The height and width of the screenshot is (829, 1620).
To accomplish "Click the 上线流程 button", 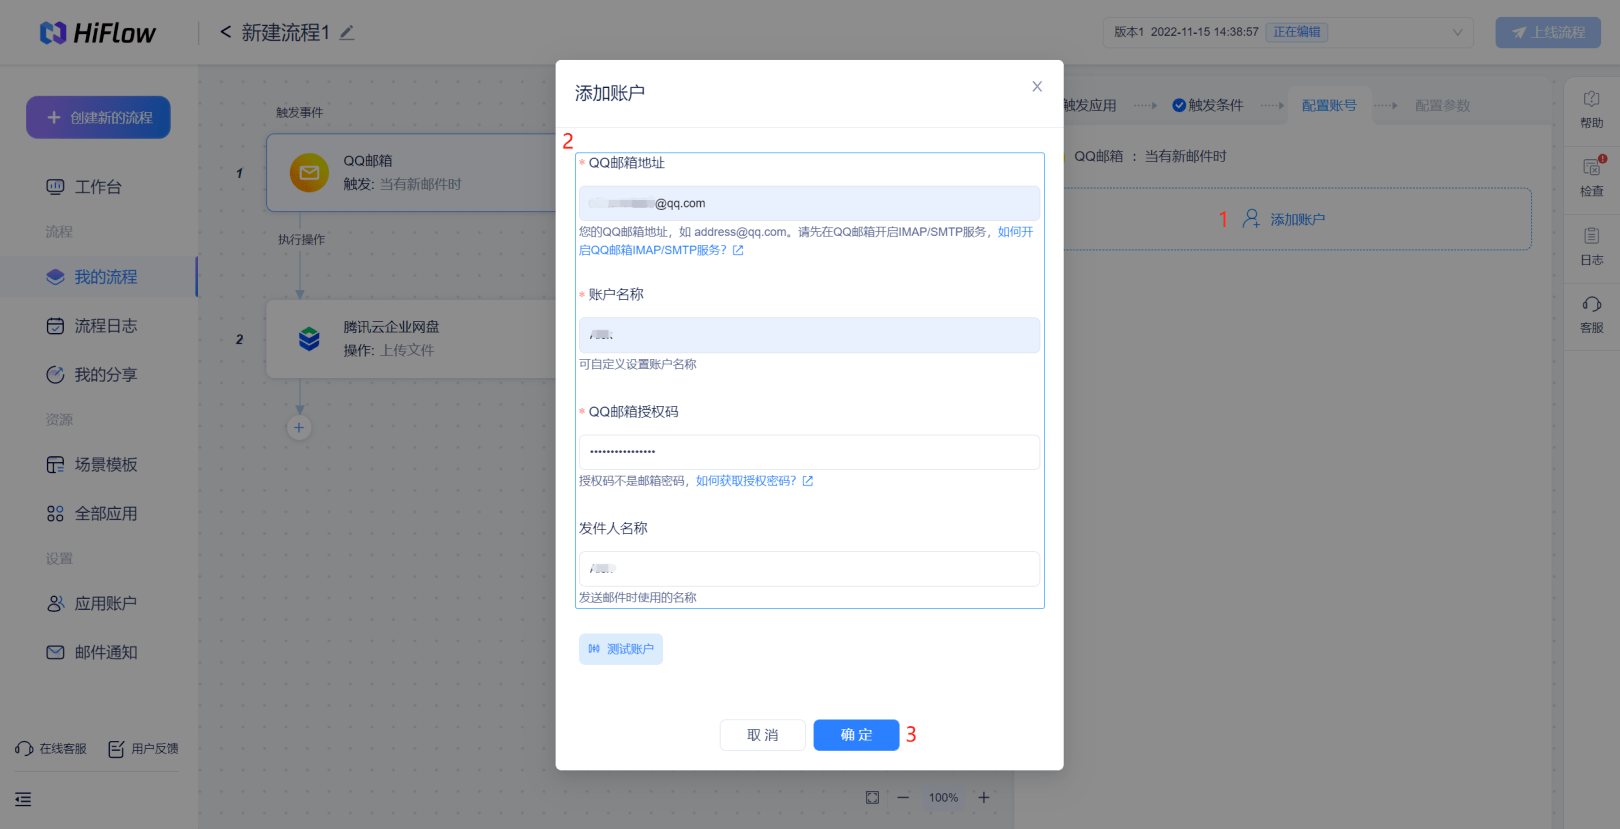I will point(1548,32).
